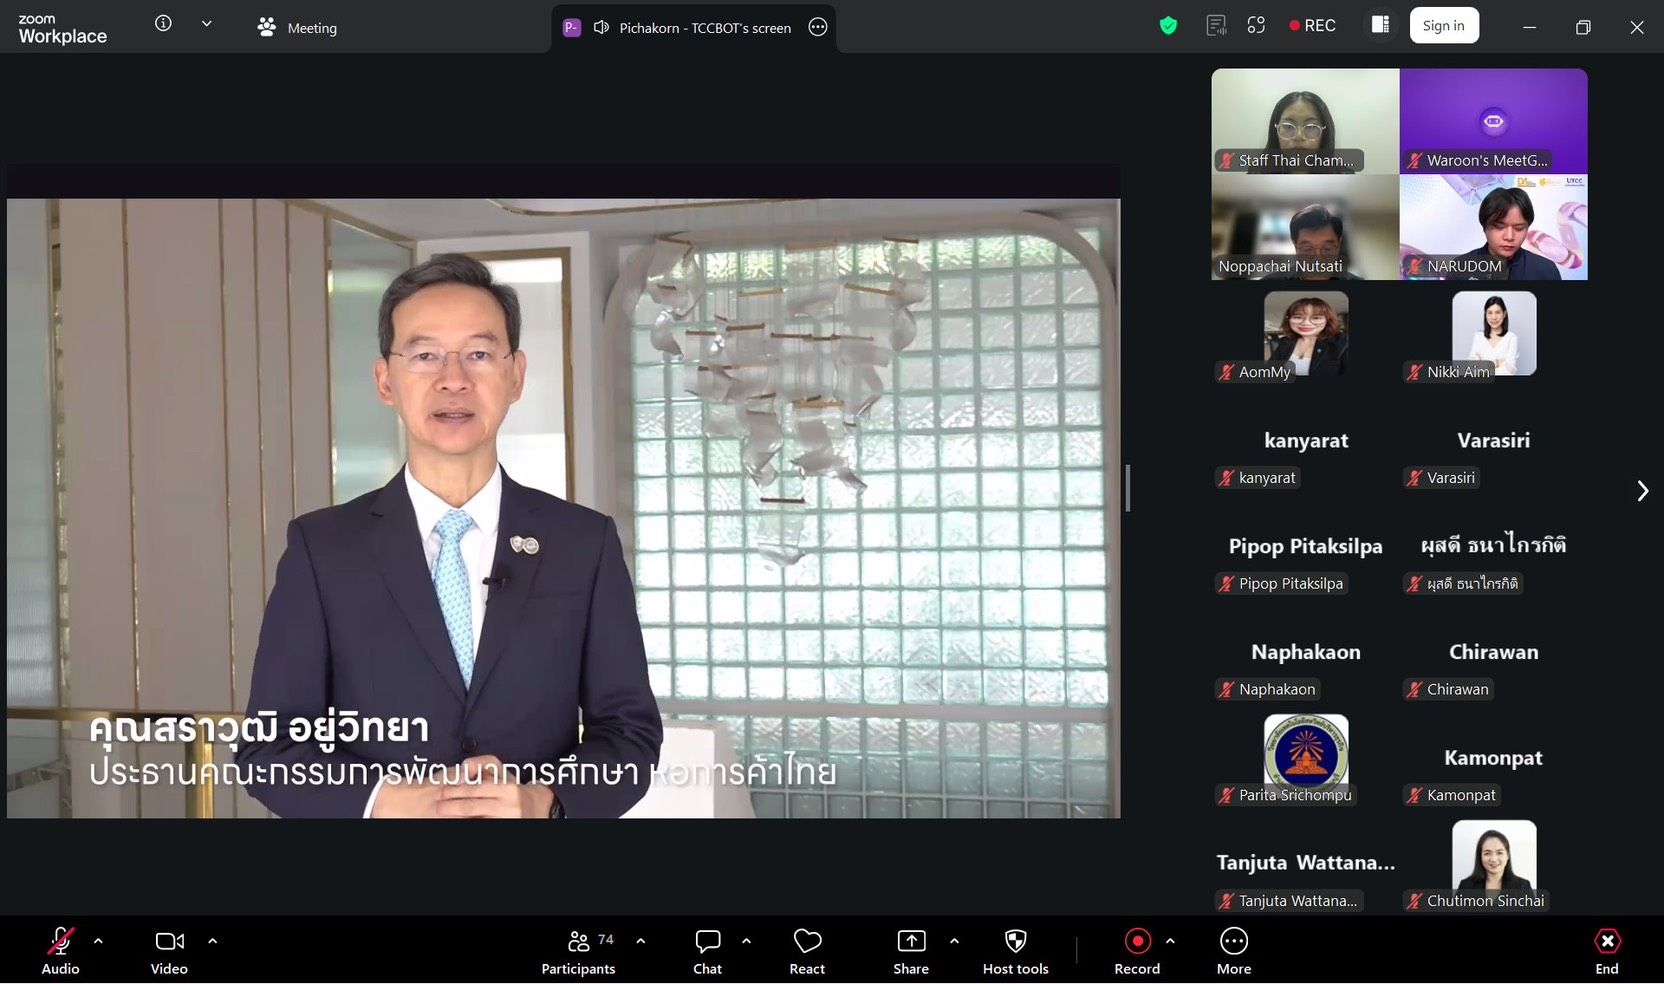Viewport: 1664px width, 984px height.
Task: Open the More options menu
Action: [1234, 951]
